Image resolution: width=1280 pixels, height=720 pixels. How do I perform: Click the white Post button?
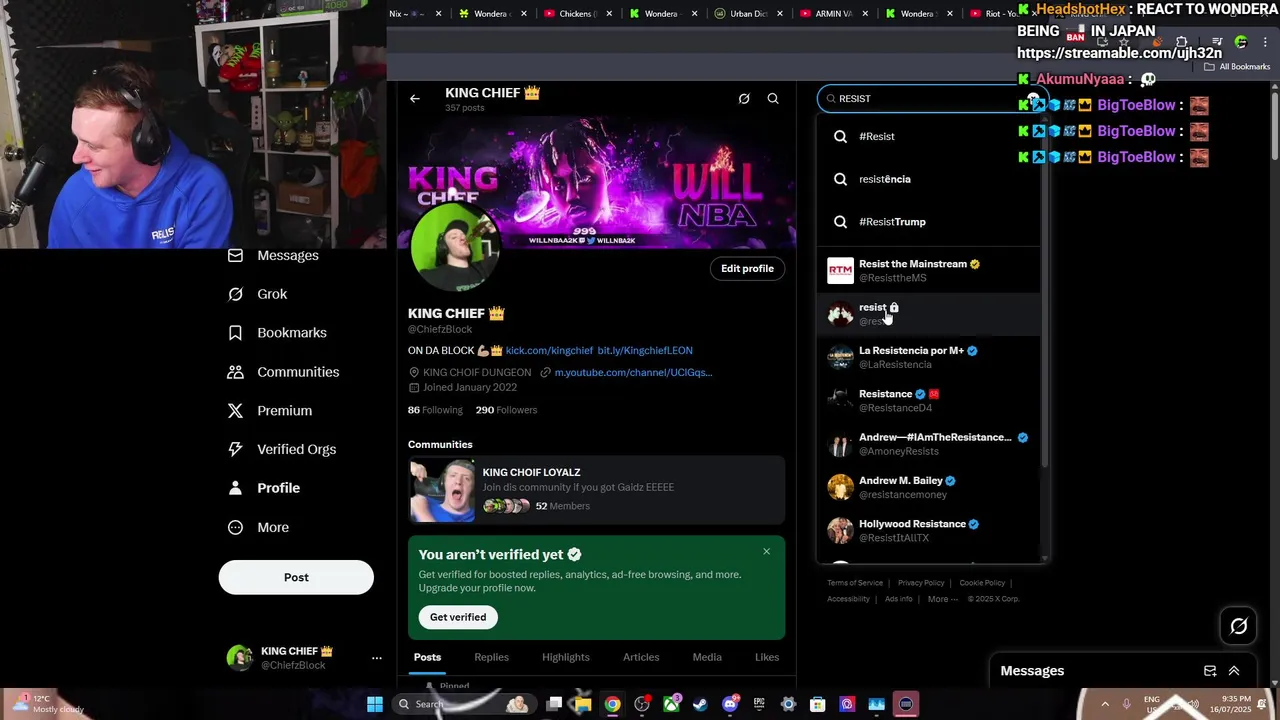[x=296, y=577]
